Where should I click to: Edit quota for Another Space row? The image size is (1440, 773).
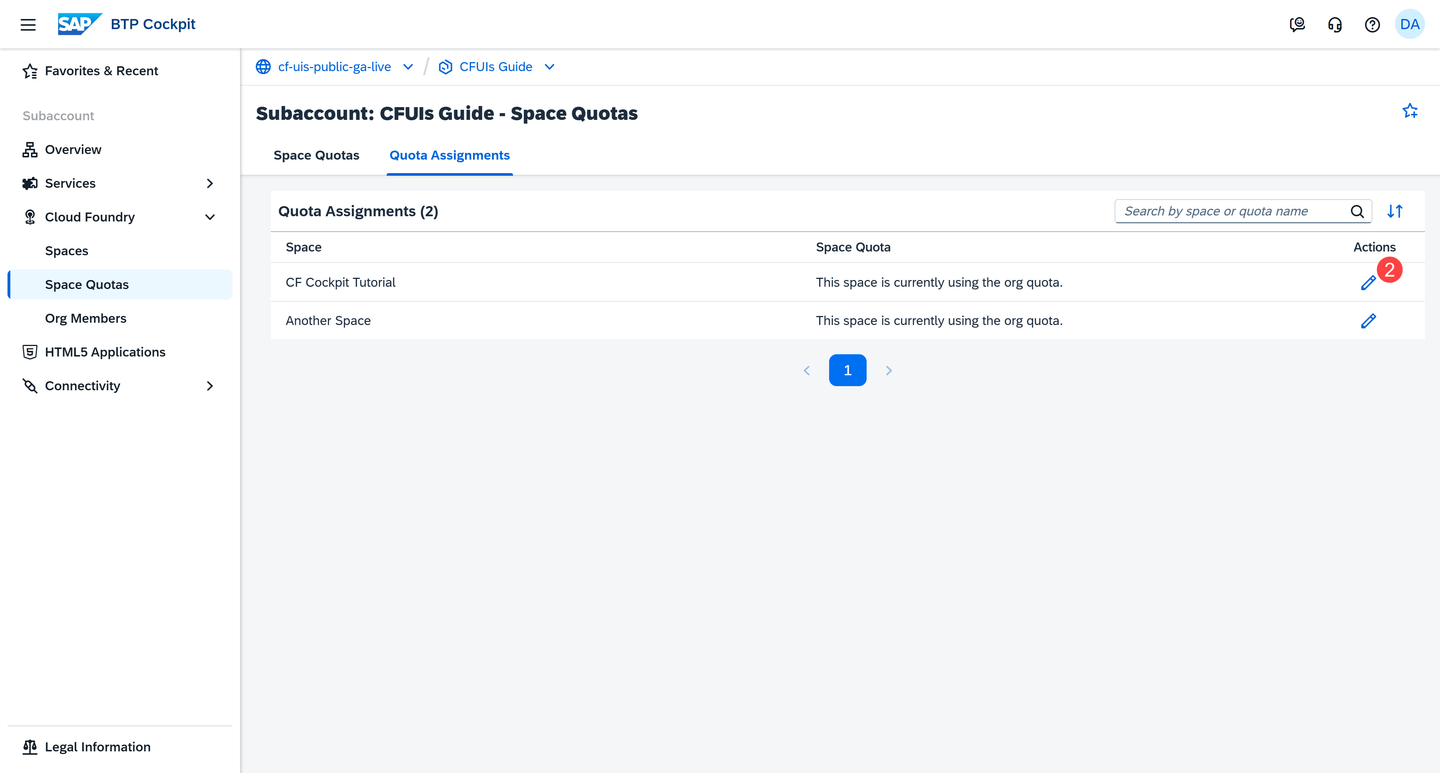click(x=1368, y=321)
